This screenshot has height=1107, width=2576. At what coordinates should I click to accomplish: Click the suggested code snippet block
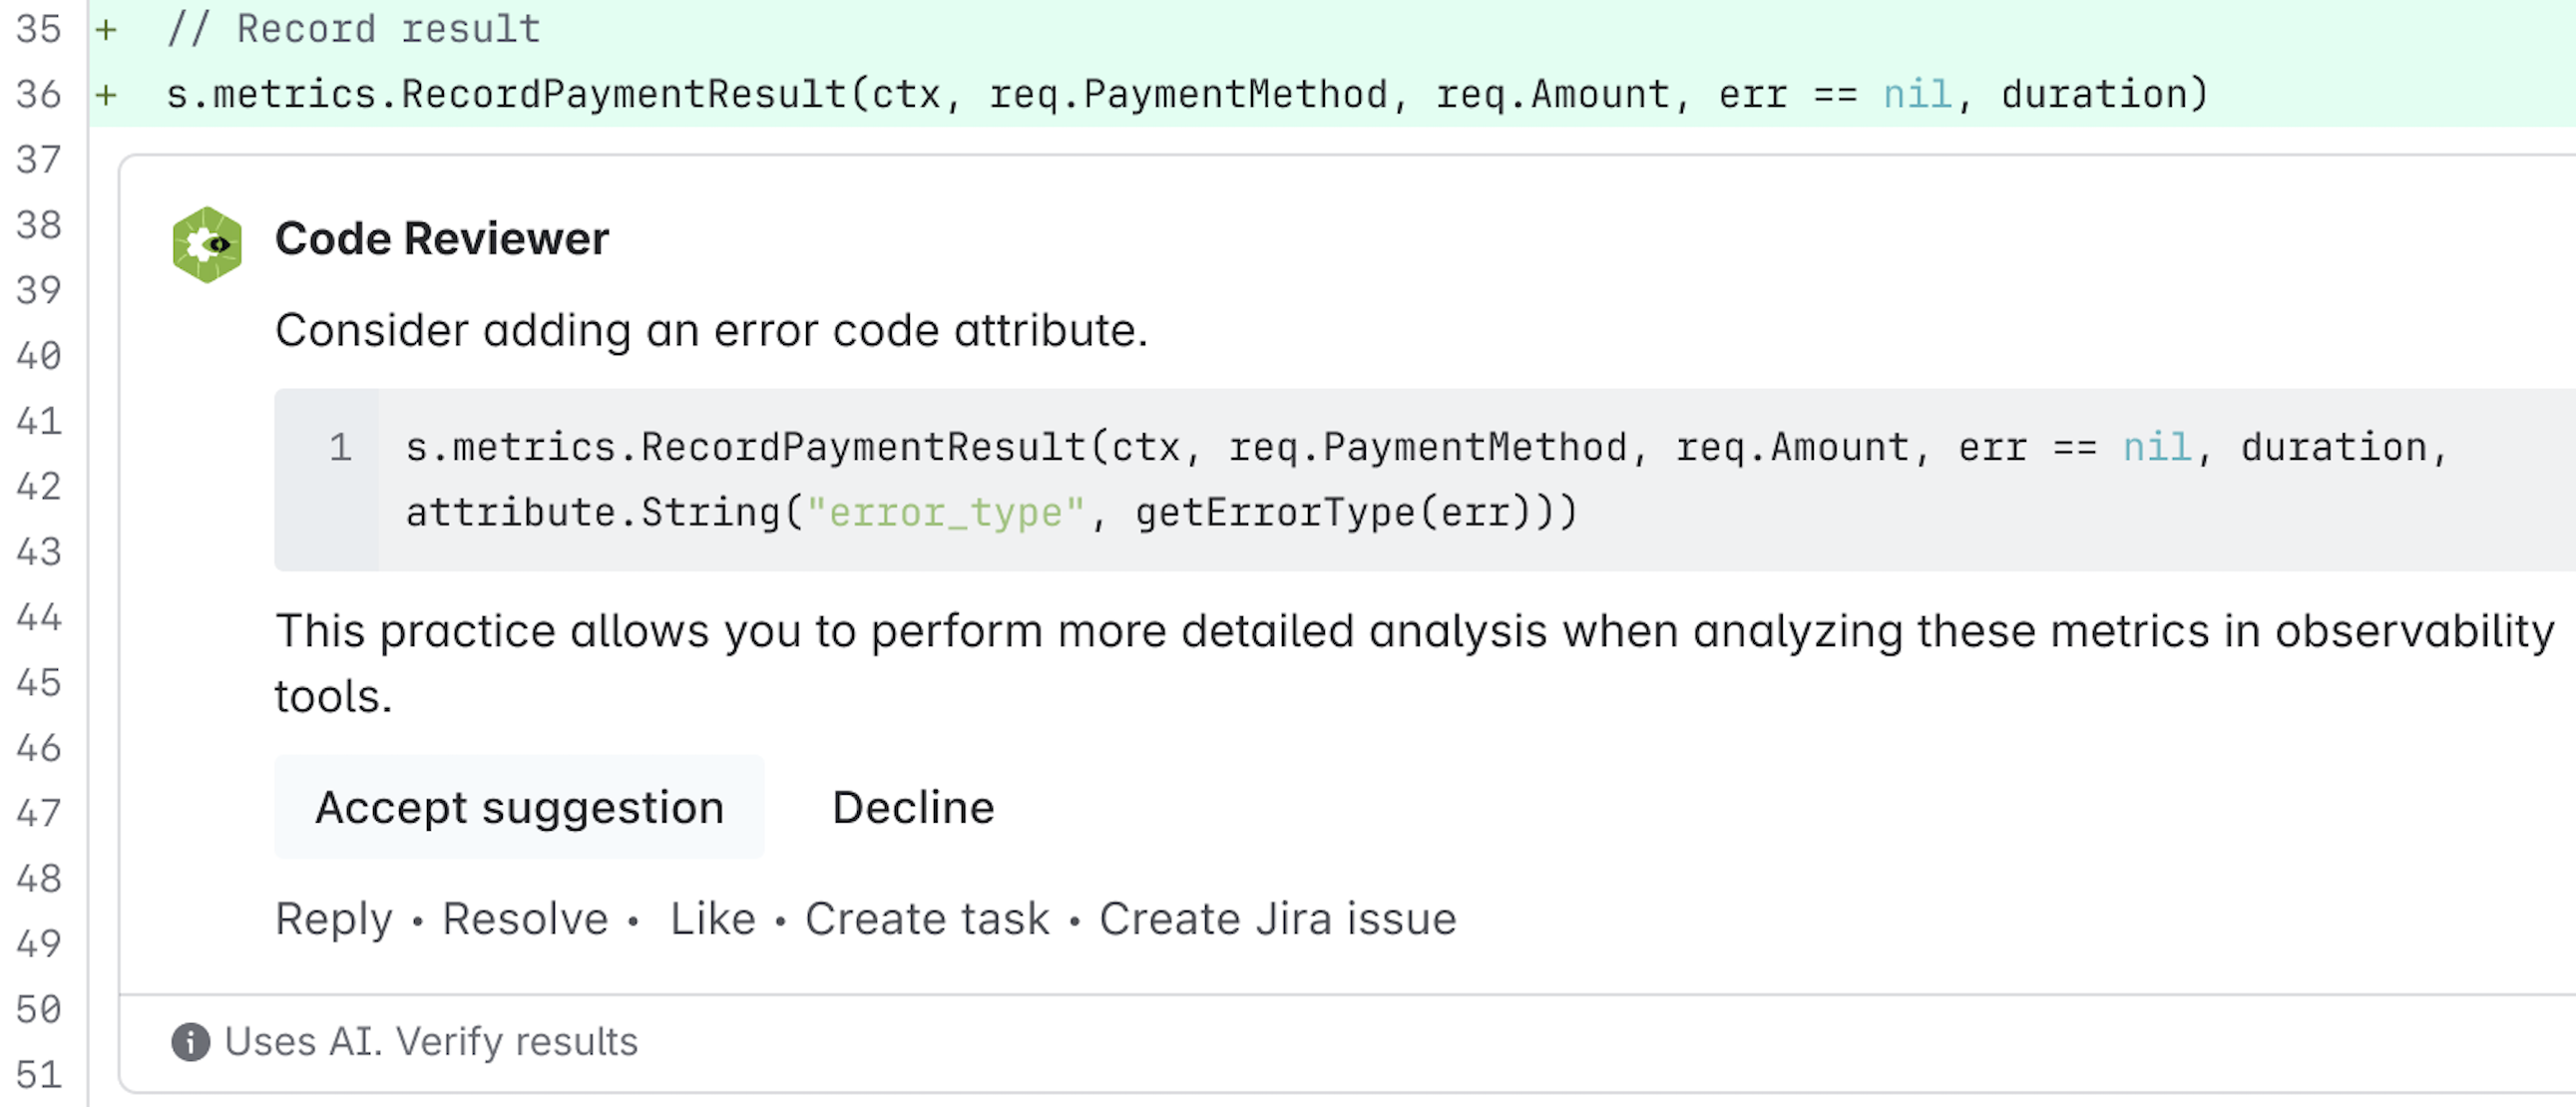click(x=1300, y=480)
